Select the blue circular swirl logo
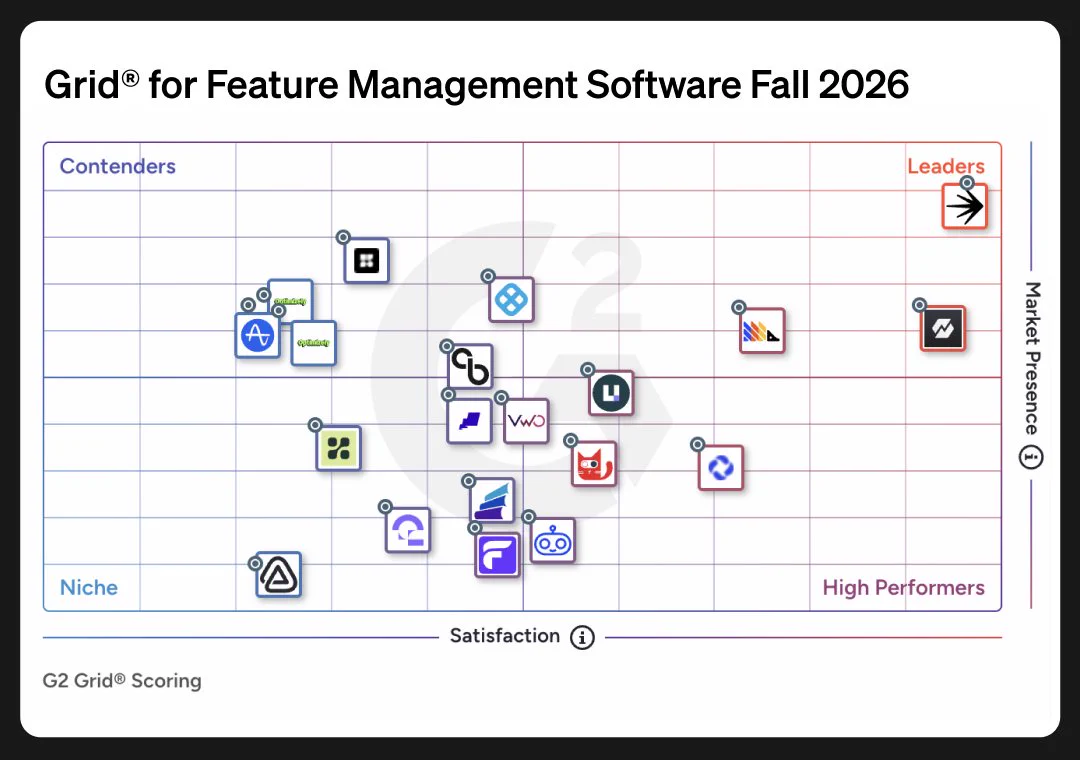The height and width of the screenshot is (760, 1080). click(x=720, y=468)
